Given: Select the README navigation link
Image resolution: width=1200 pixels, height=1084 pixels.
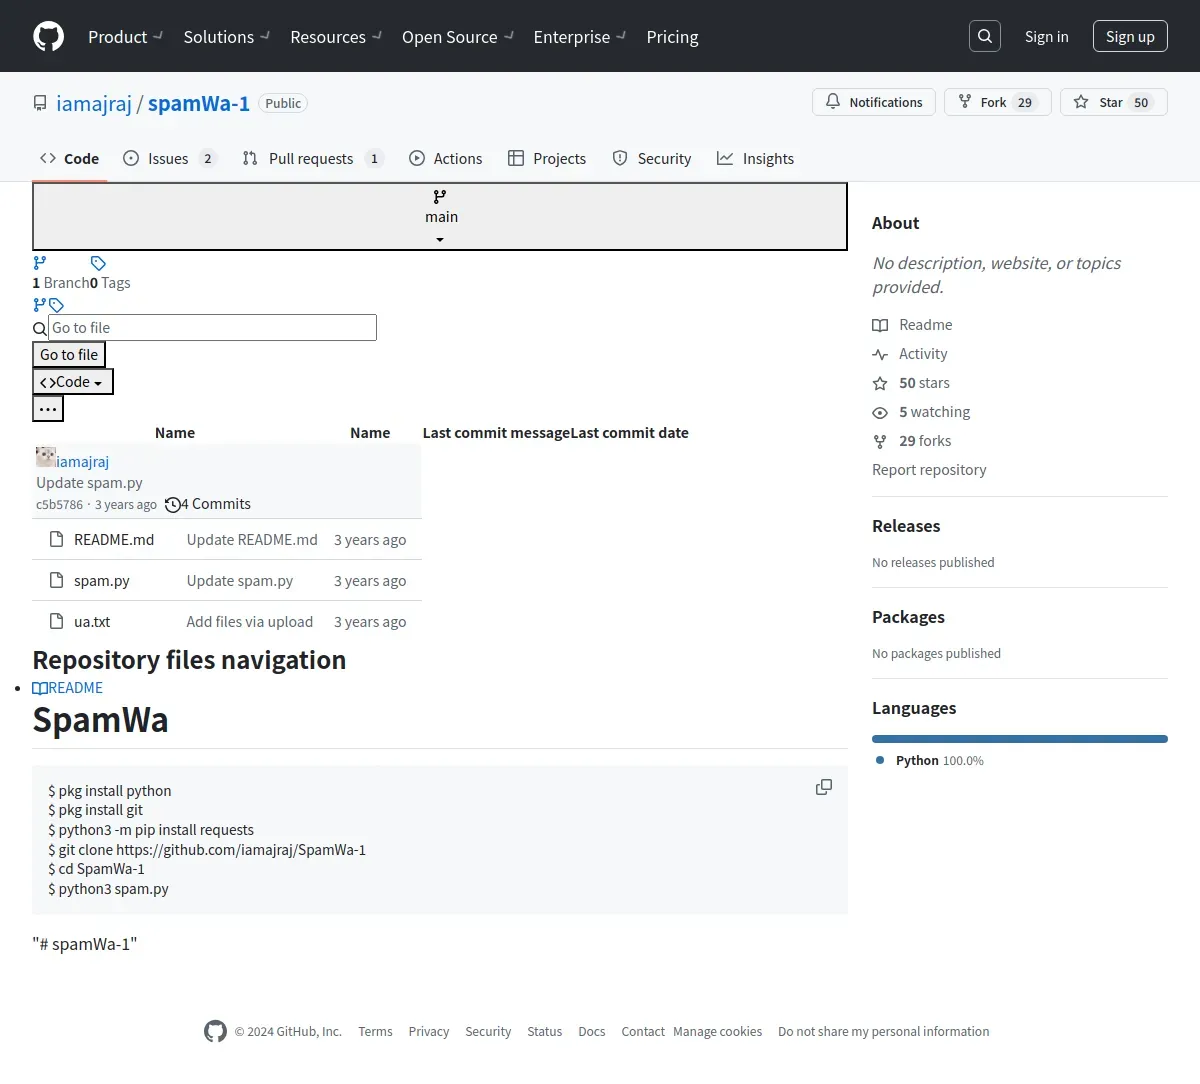Looking at the screenshot, I should click(x=67, y=688).
